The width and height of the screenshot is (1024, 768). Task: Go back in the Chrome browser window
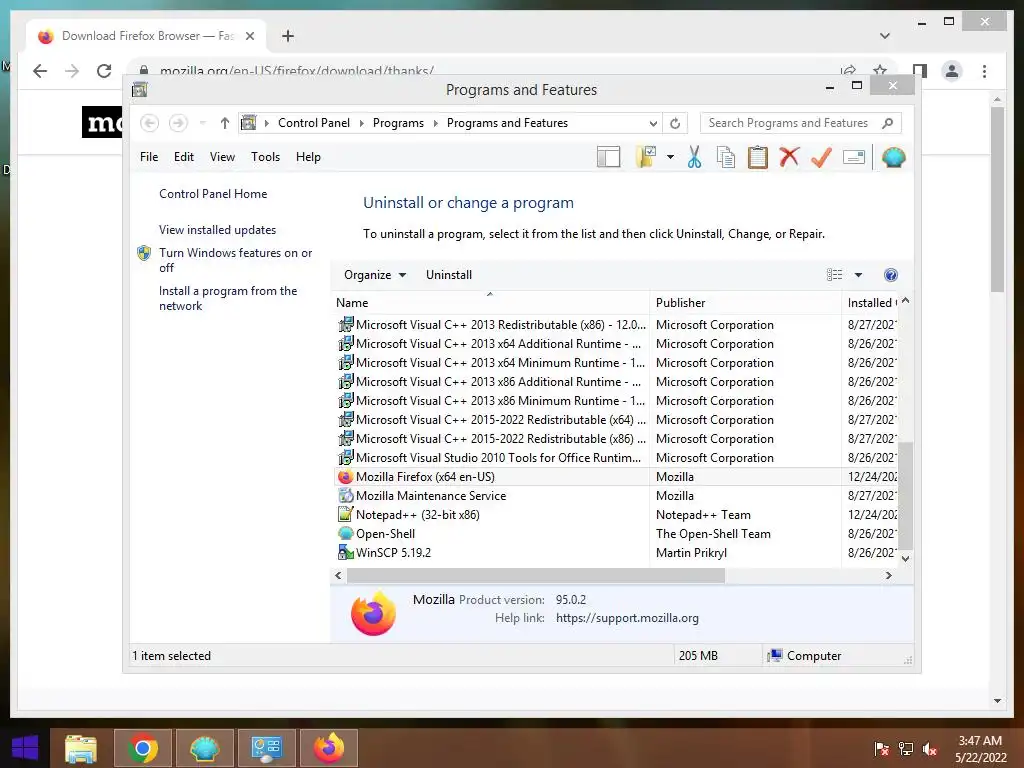[x=40, y=71]
